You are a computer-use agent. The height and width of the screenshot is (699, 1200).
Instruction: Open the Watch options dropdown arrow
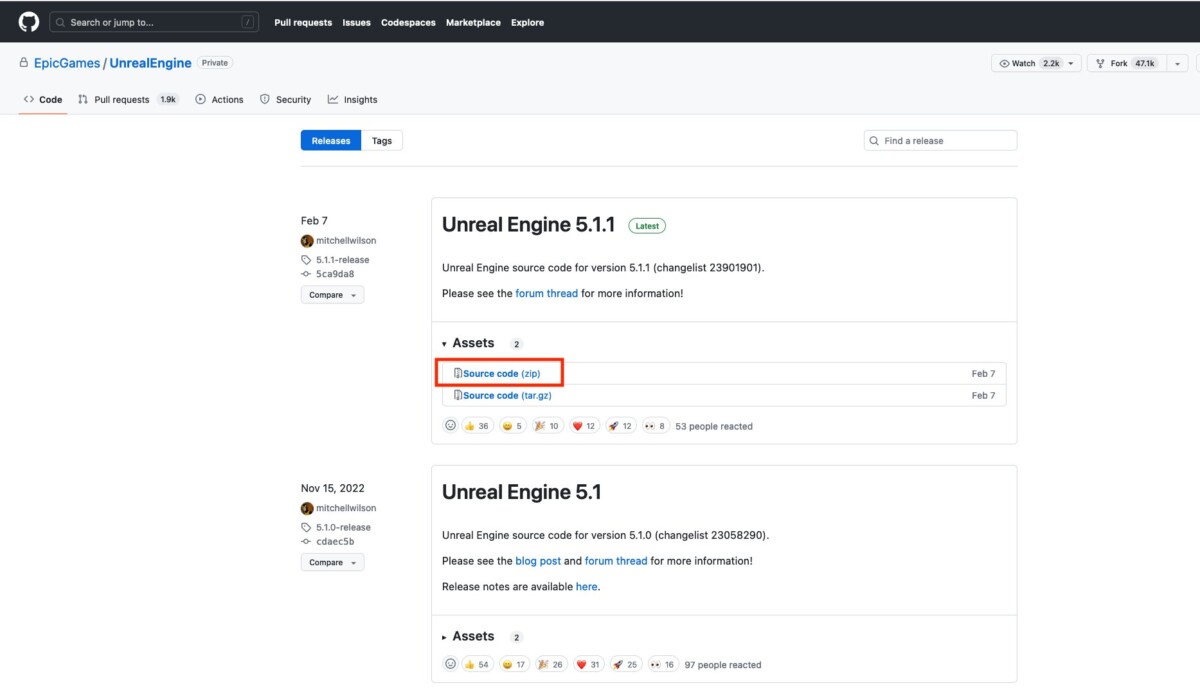coord(1073,63)
